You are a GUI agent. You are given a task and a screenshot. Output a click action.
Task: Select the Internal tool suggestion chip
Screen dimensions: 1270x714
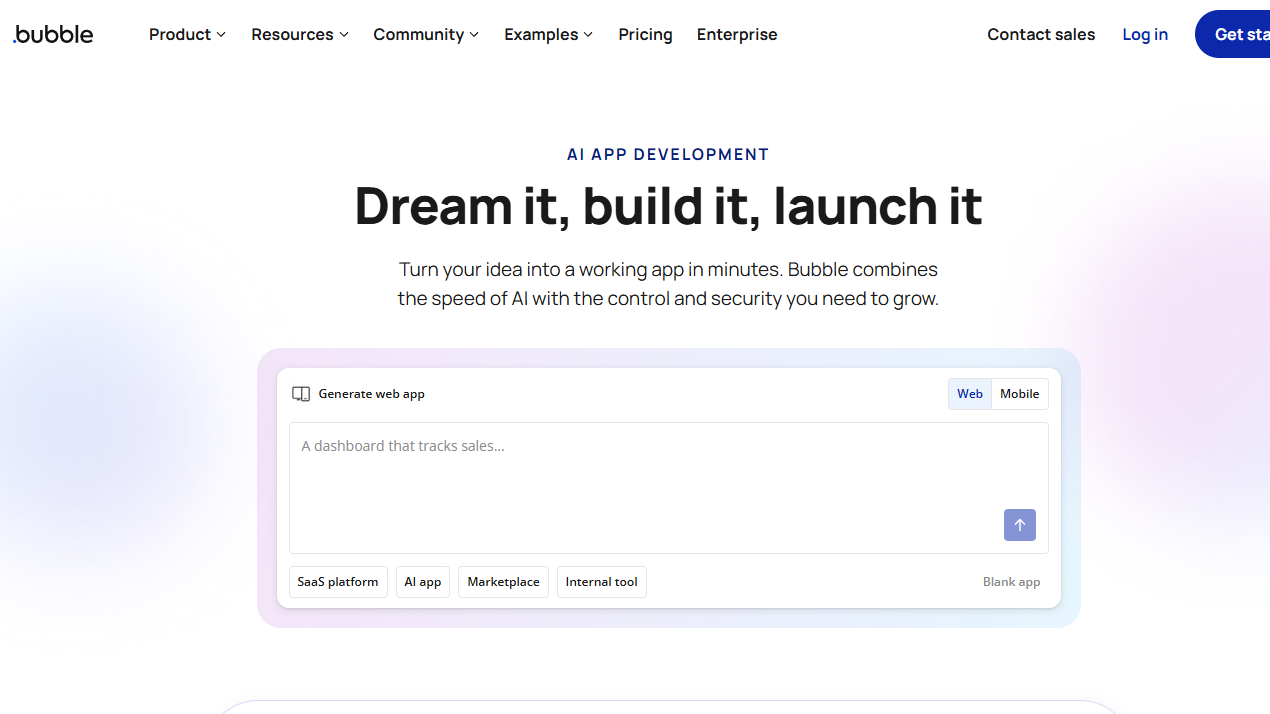coord(601,582)
